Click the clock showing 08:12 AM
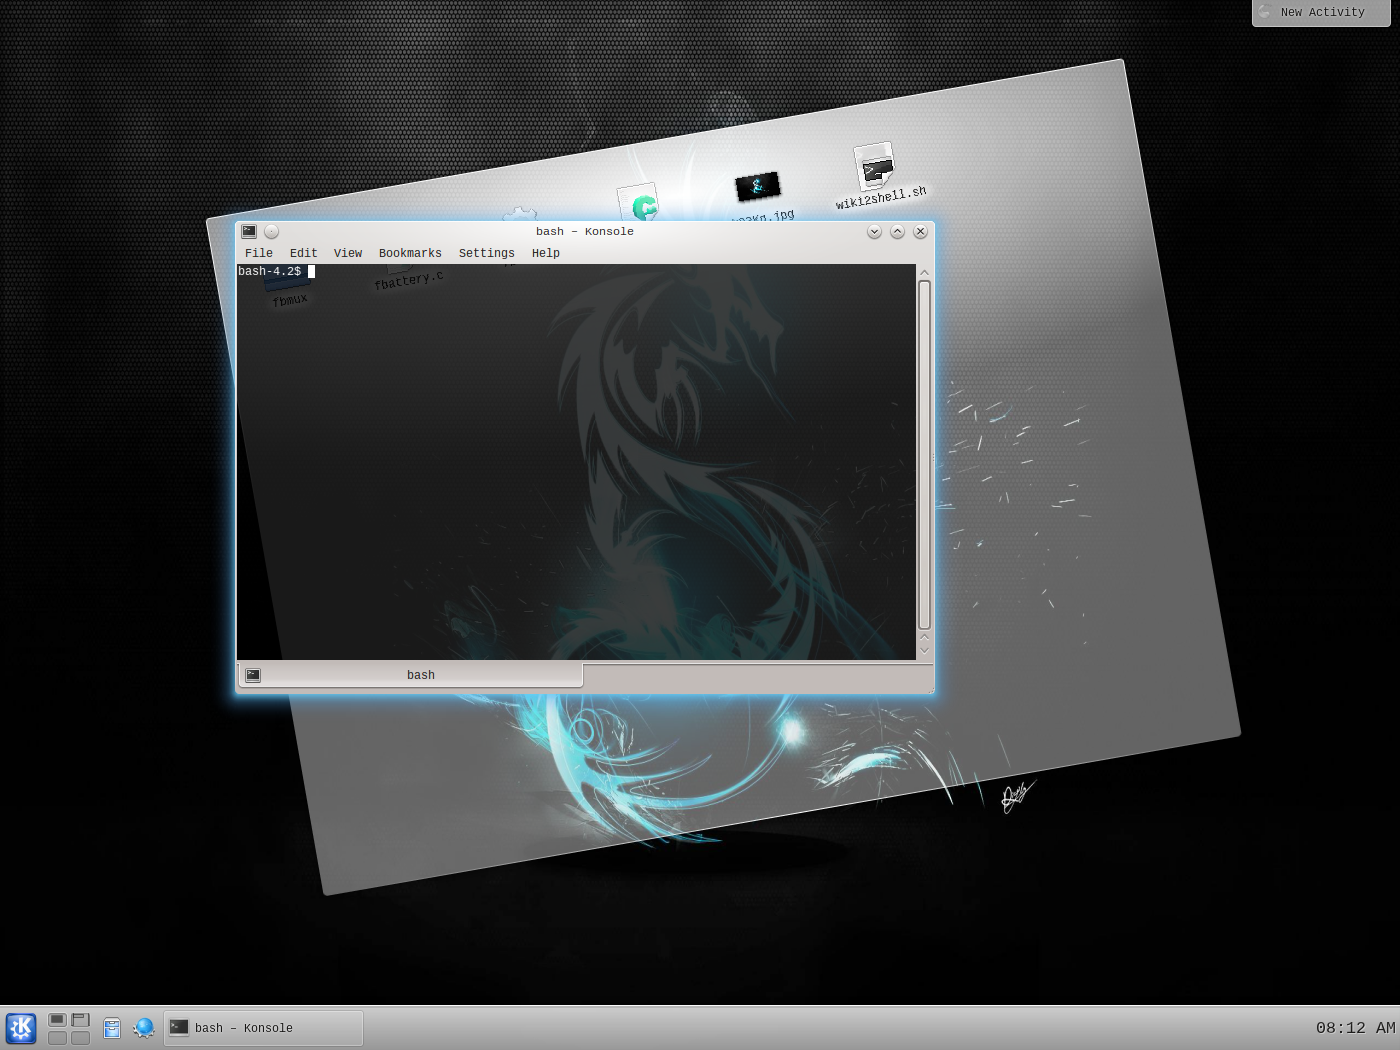The image size is (1400, 1050). [x=1355, y=1028]
